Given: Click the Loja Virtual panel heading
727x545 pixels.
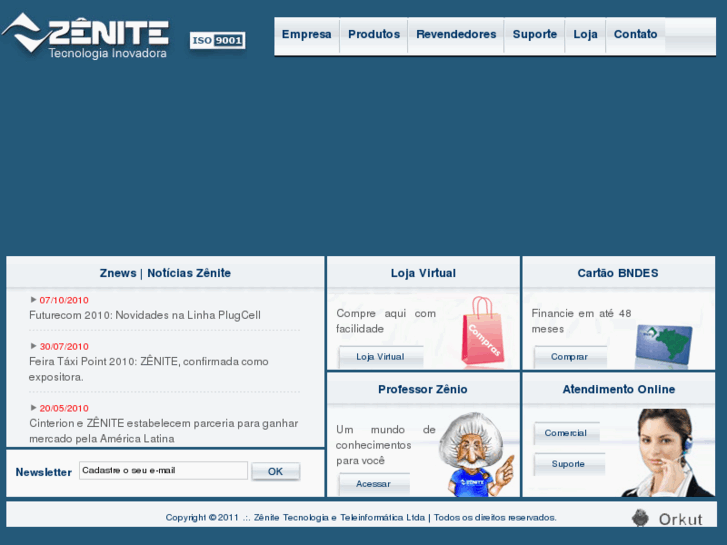Looking at the screenshot, I should [423, 273].
